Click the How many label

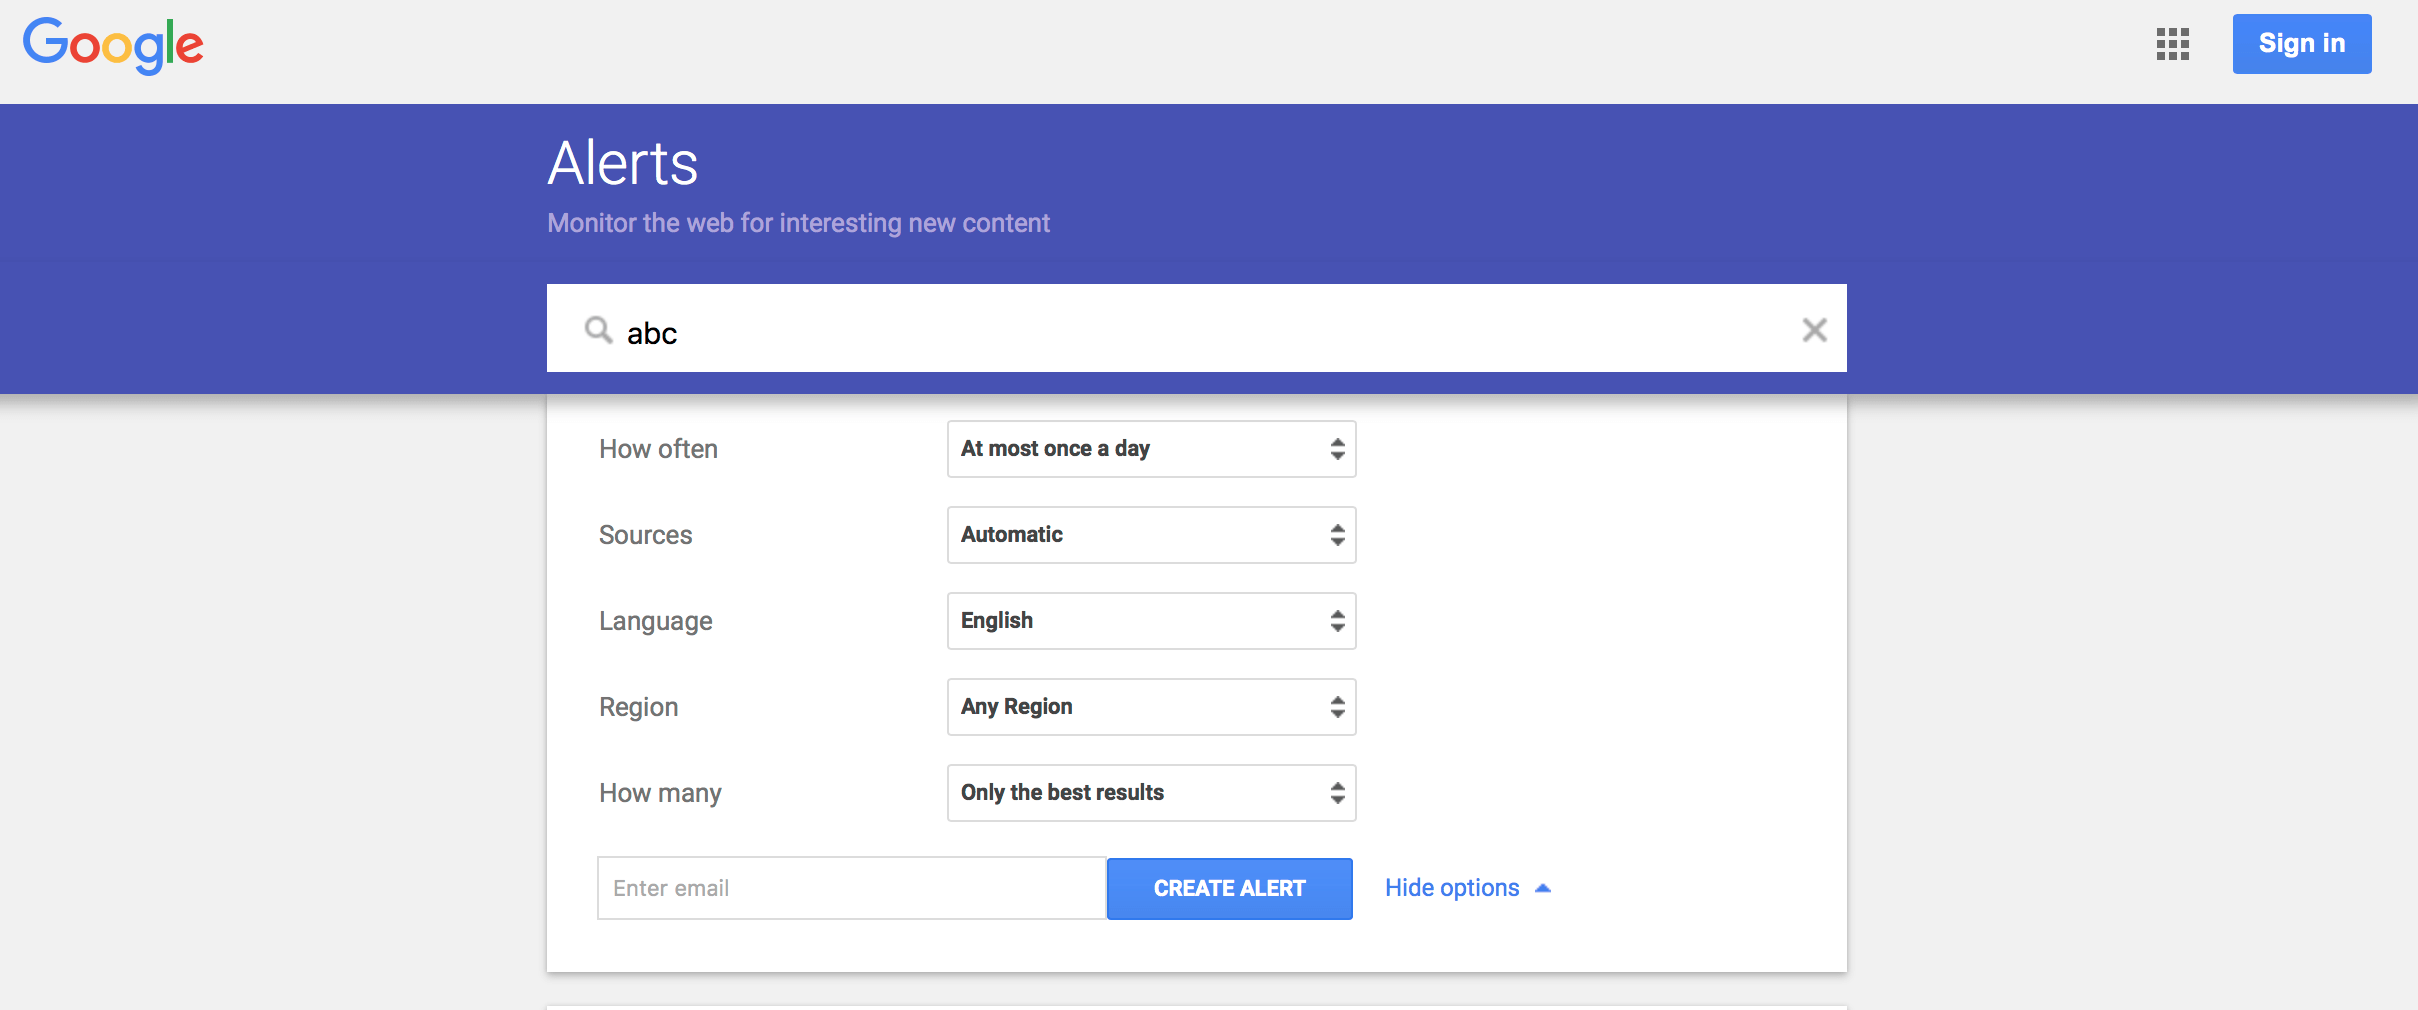point(660,793)
